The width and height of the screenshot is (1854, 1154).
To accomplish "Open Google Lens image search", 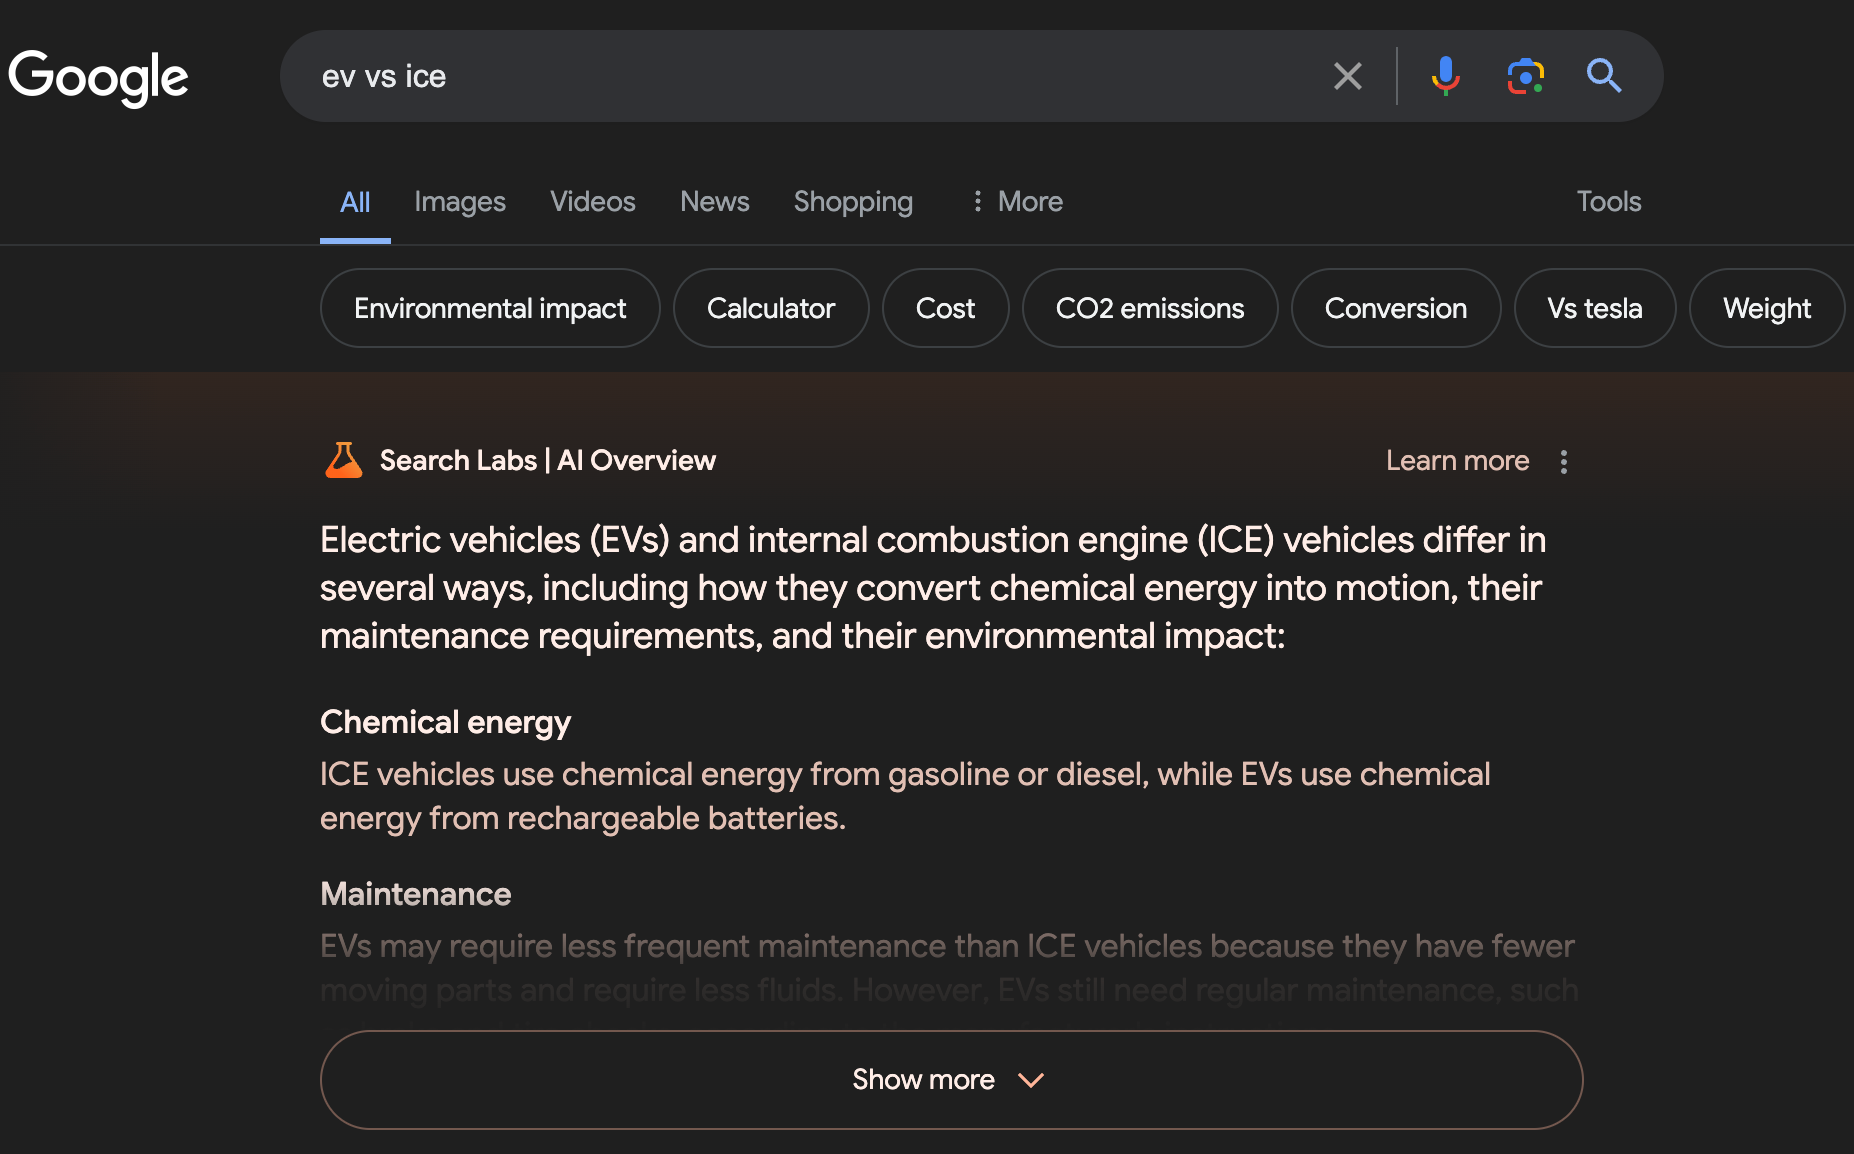I will click(x=1523, y=75).
